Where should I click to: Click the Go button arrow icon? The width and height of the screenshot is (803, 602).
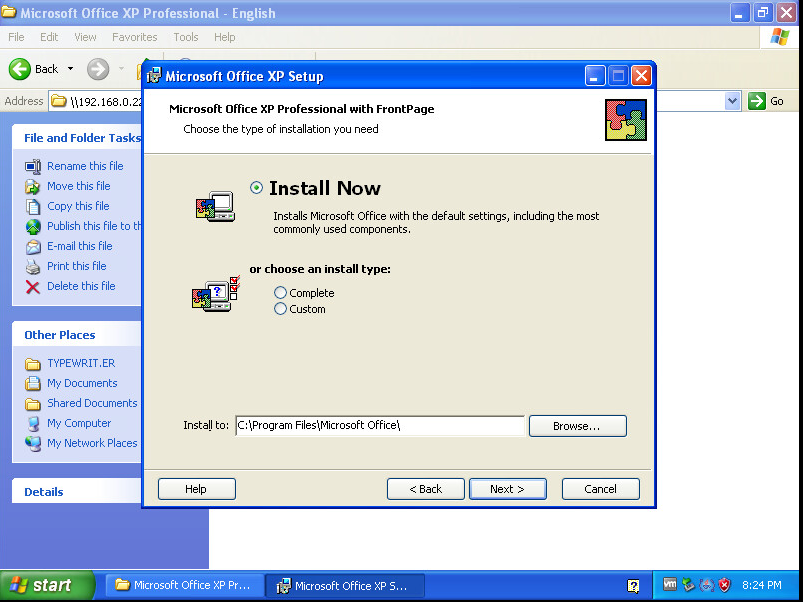click(x=756, y=101)
